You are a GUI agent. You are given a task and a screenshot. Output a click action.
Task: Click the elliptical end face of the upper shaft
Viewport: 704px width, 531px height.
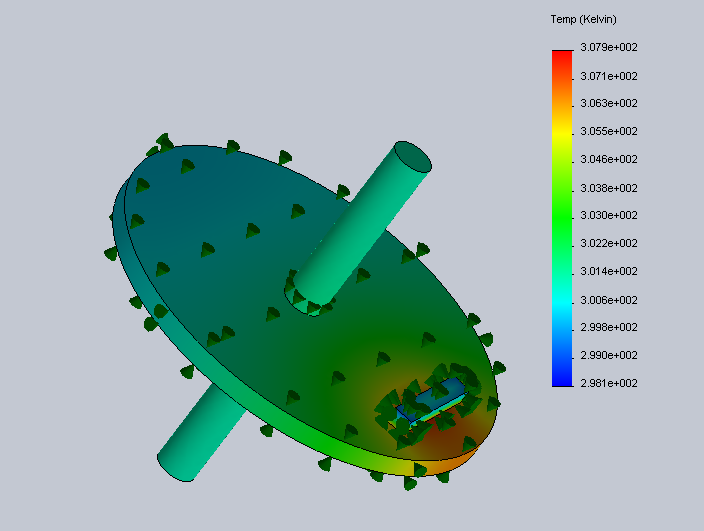point(413,157)
